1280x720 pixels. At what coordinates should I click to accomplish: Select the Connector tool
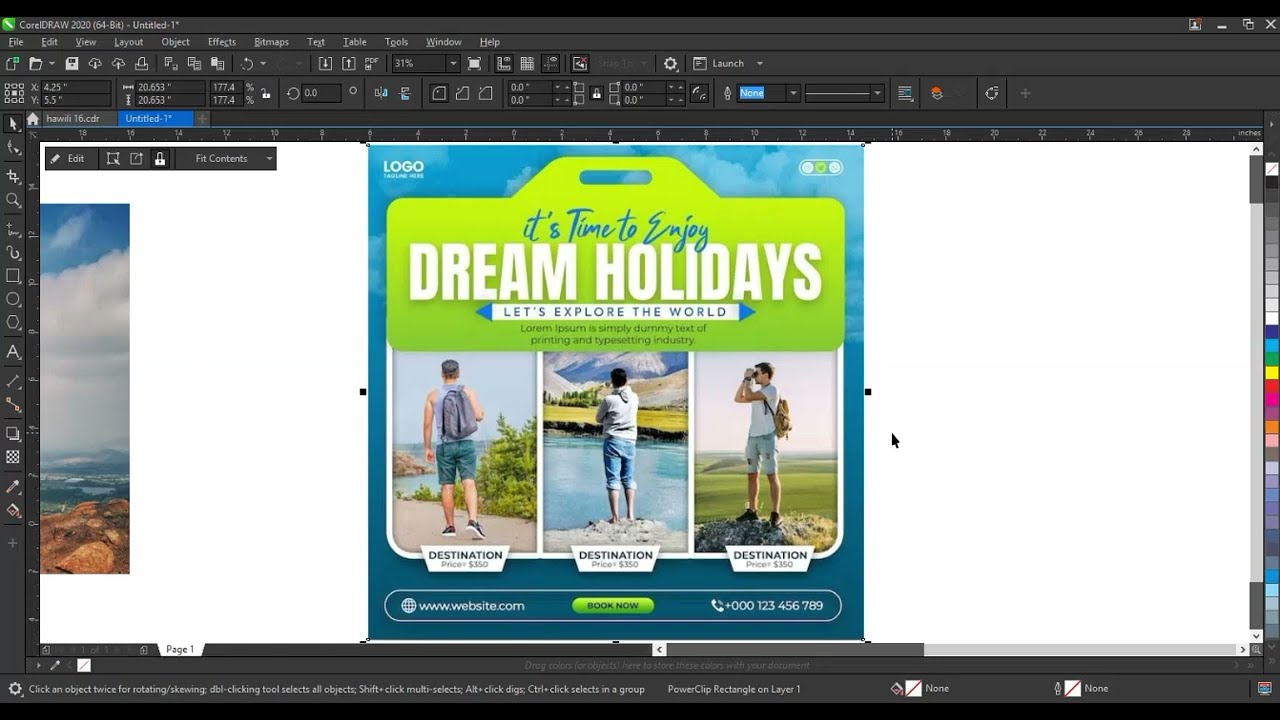pyautogui.click(x=13, y=404)
